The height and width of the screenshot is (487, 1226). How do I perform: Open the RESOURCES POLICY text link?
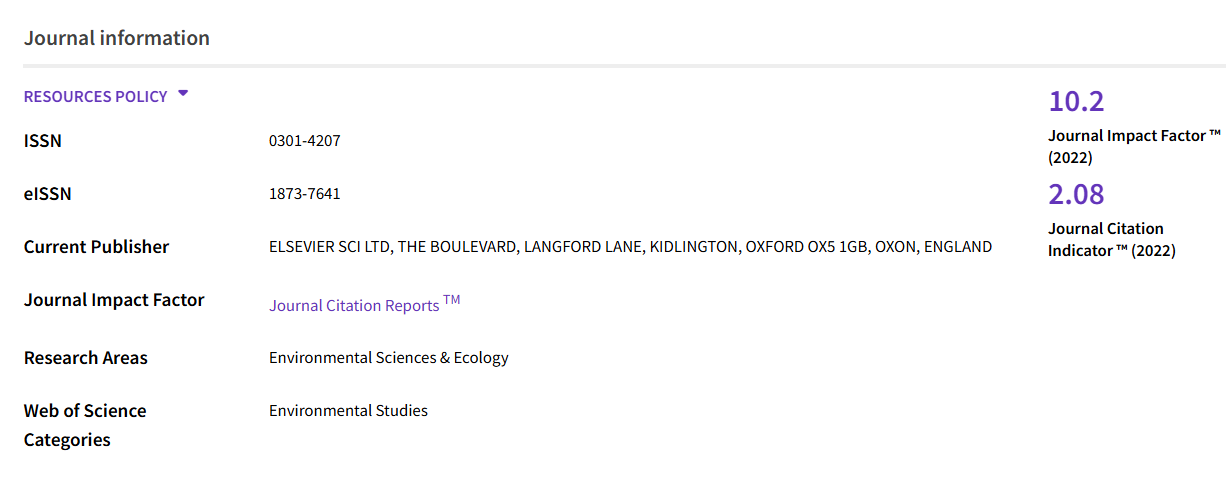[96, 97]
